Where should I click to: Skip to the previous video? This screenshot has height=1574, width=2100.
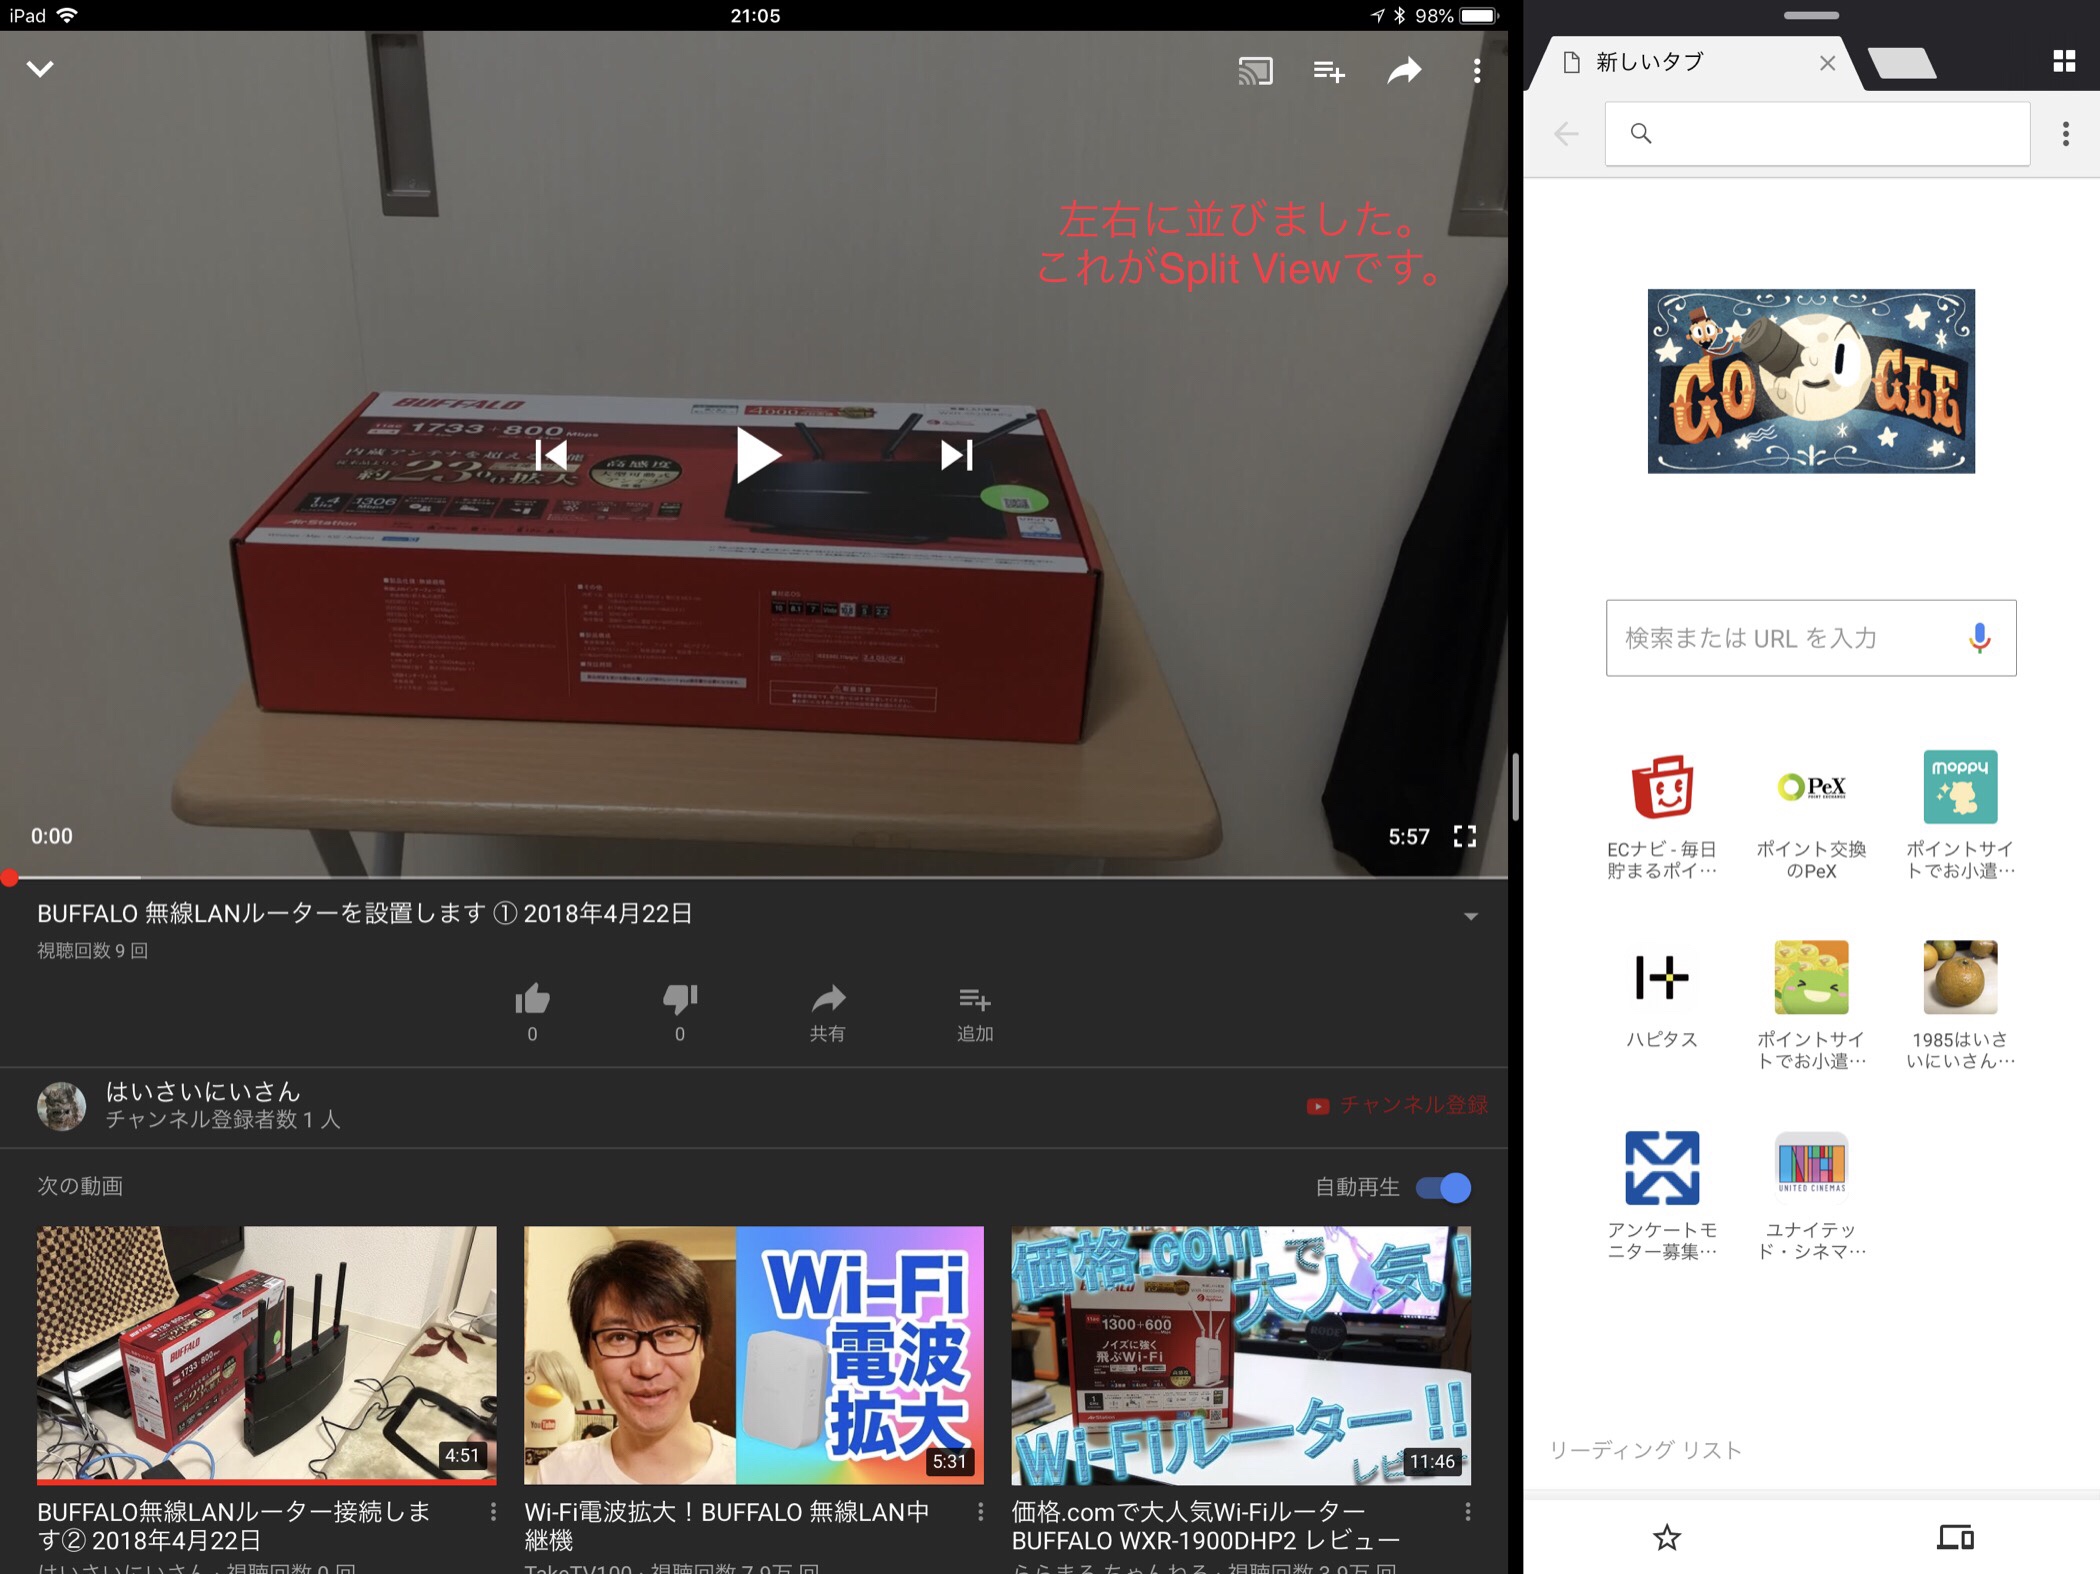tap(551, 456)
